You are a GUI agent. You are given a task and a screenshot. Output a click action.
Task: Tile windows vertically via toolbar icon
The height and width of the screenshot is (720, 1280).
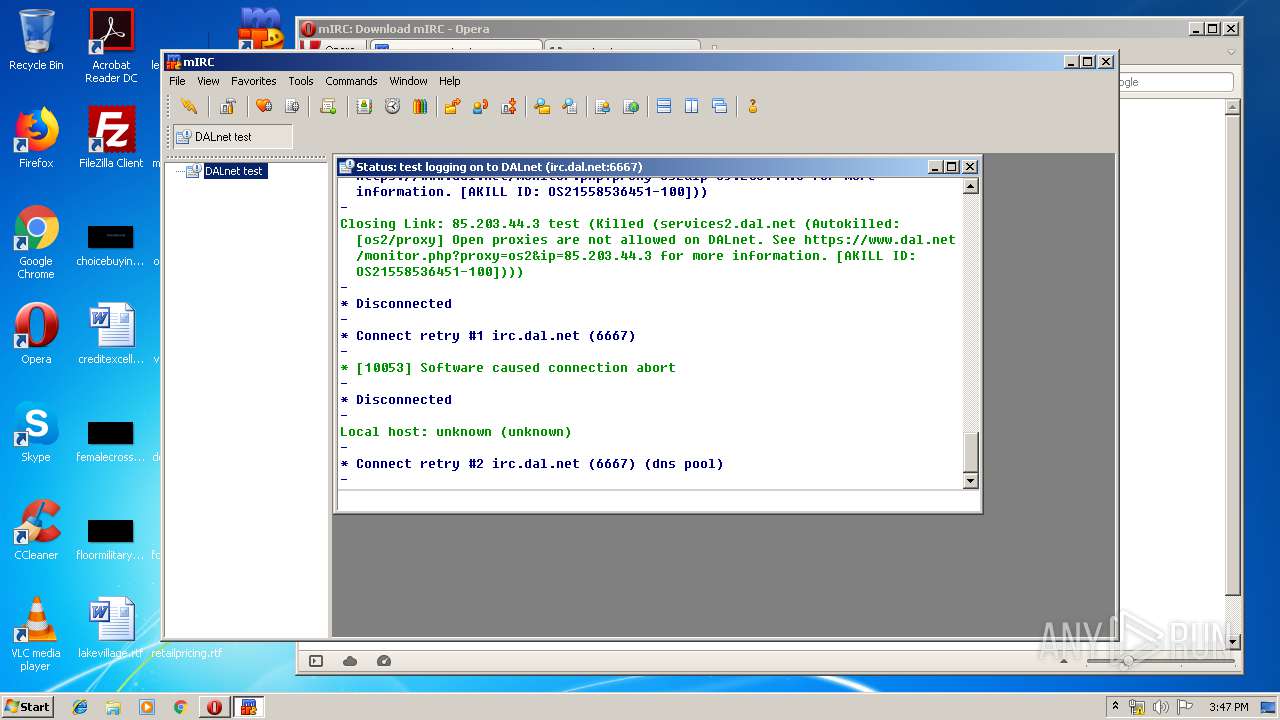(x=692, y=106)
